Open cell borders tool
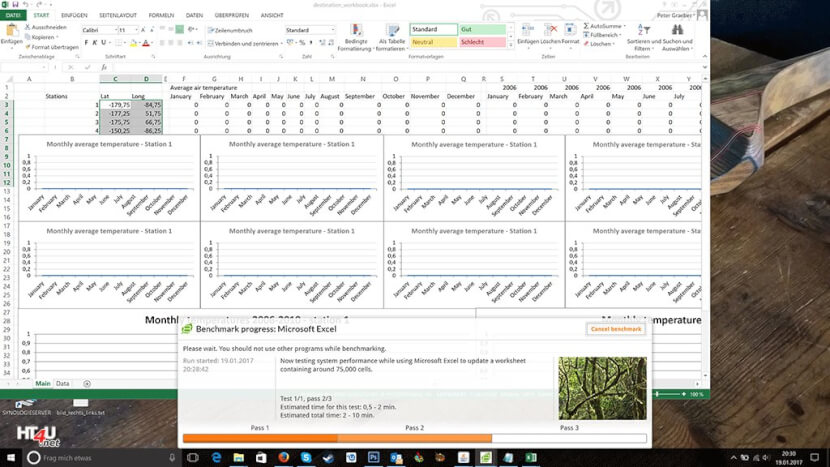This screenshot has height=467, width=830. coord(119,43)
